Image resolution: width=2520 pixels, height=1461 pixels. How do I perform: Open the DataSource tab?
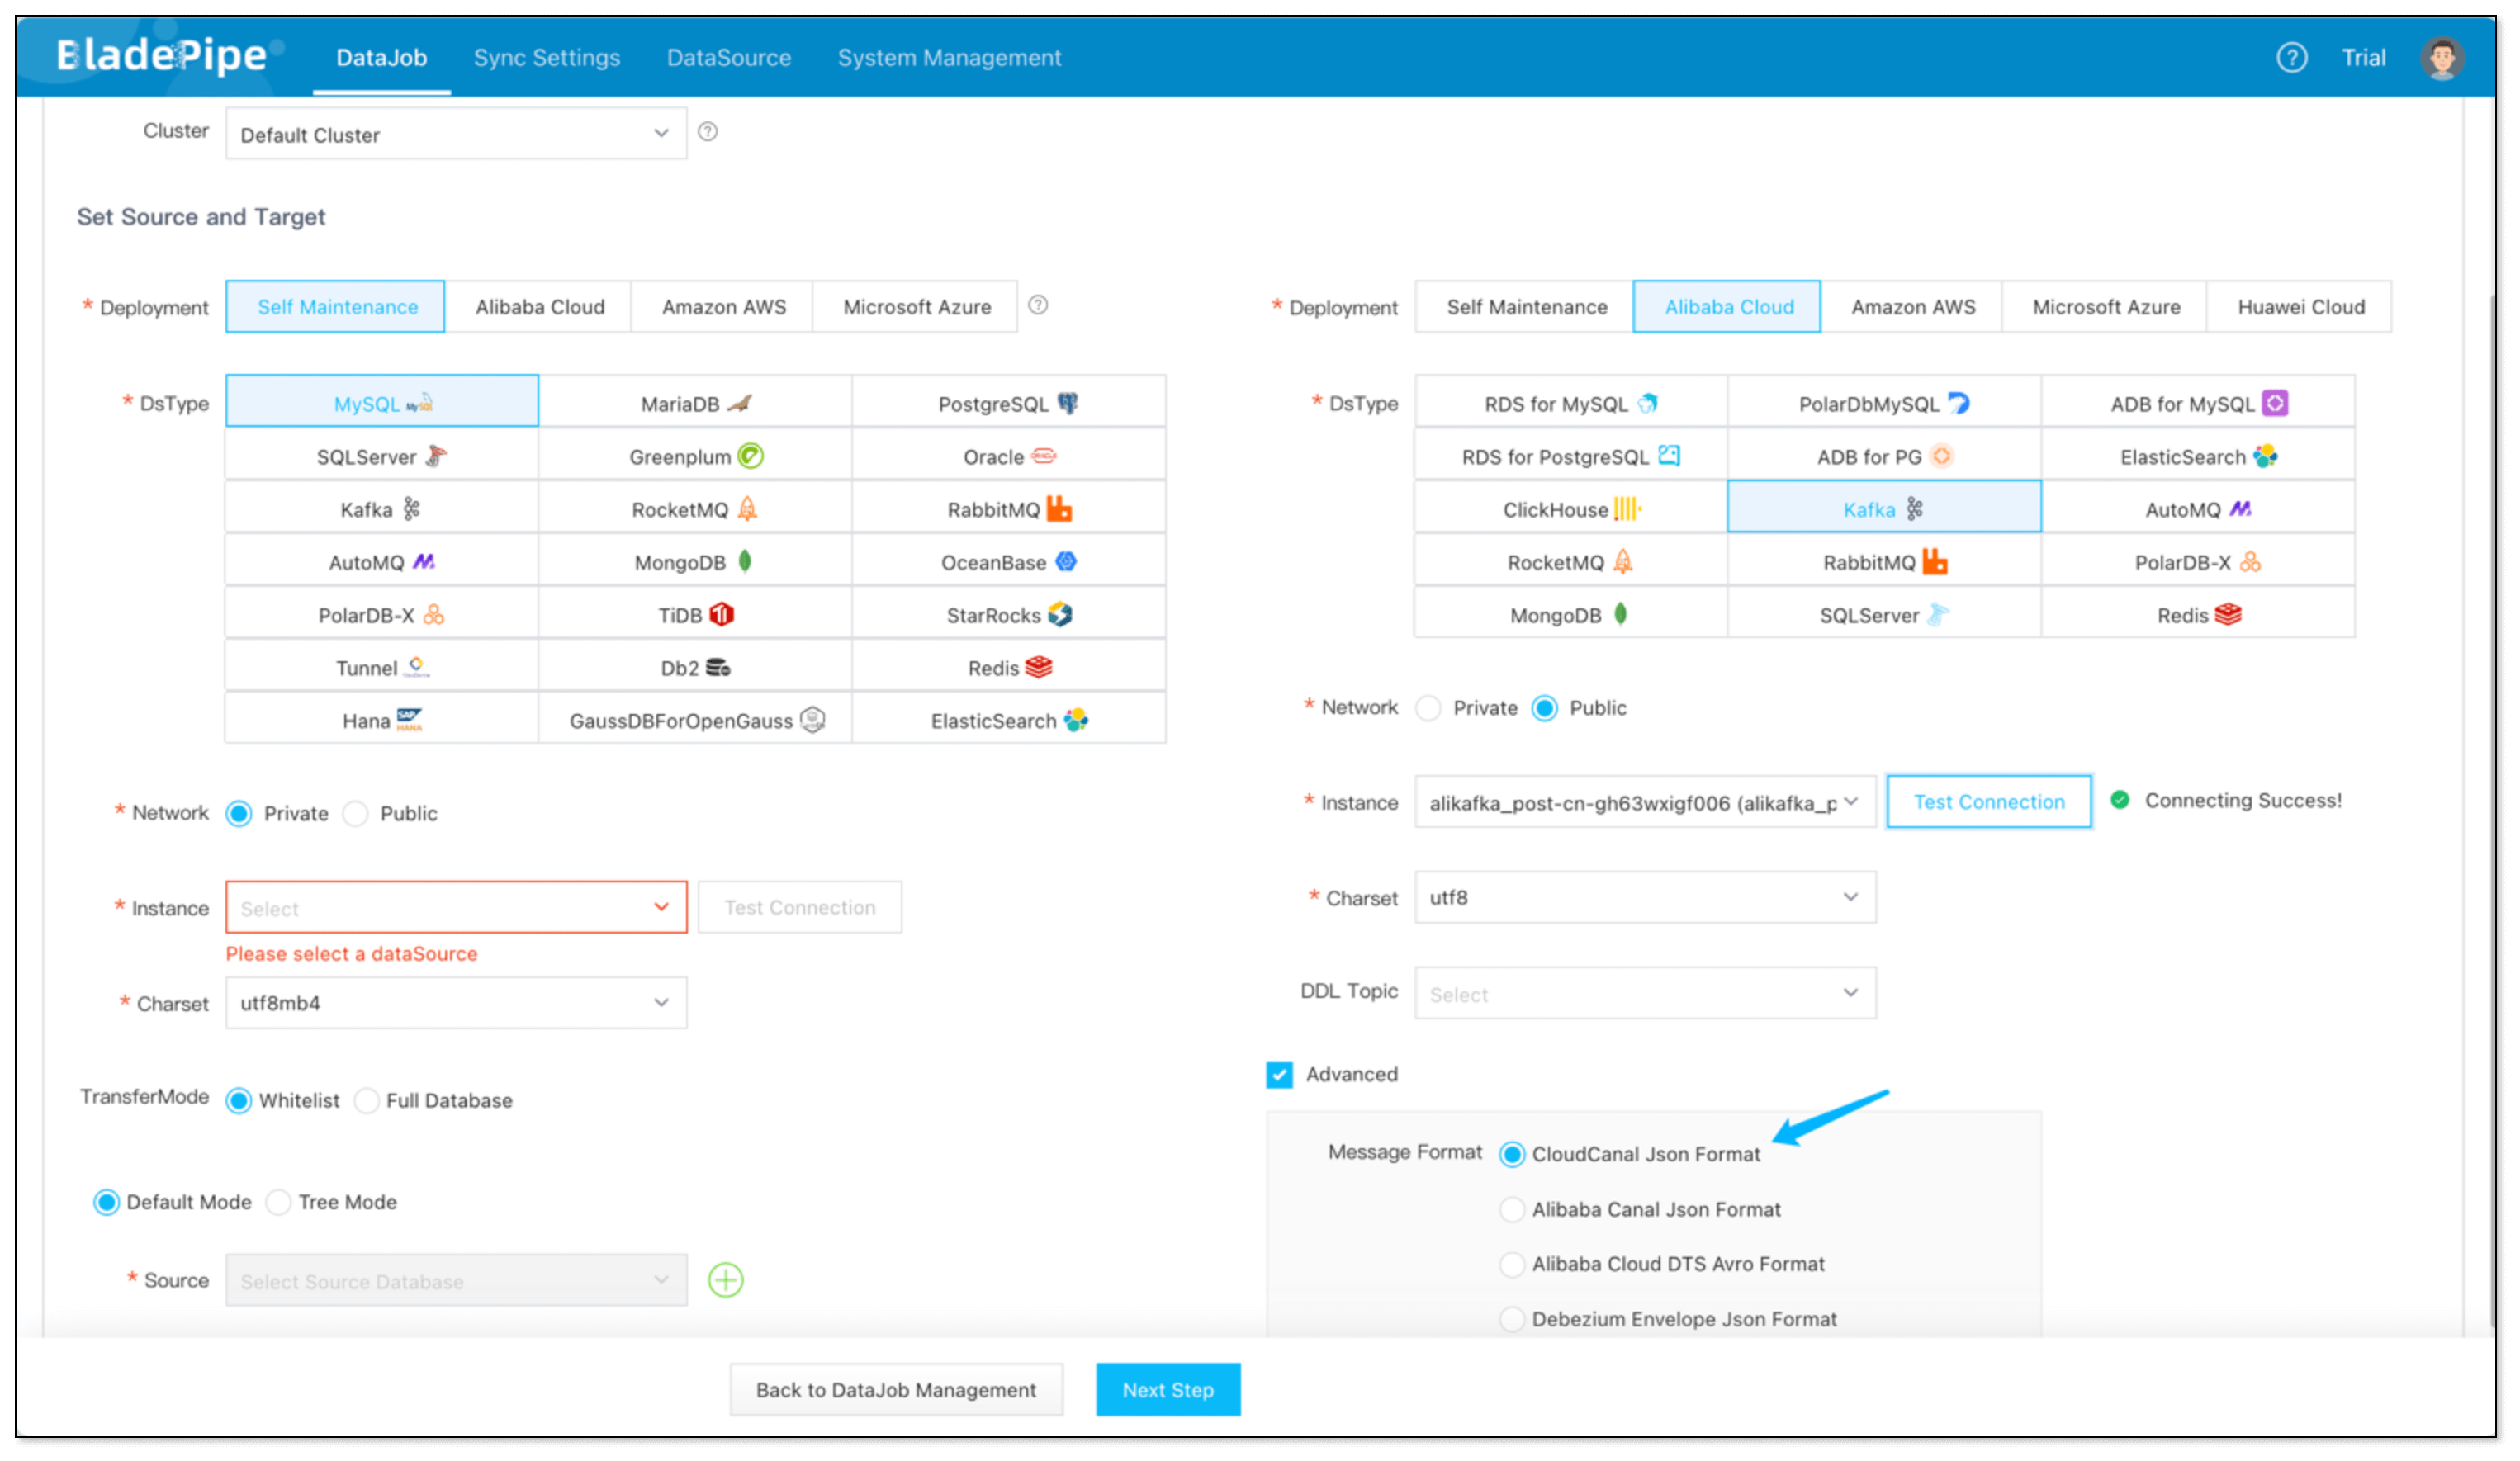click(728, 57)
